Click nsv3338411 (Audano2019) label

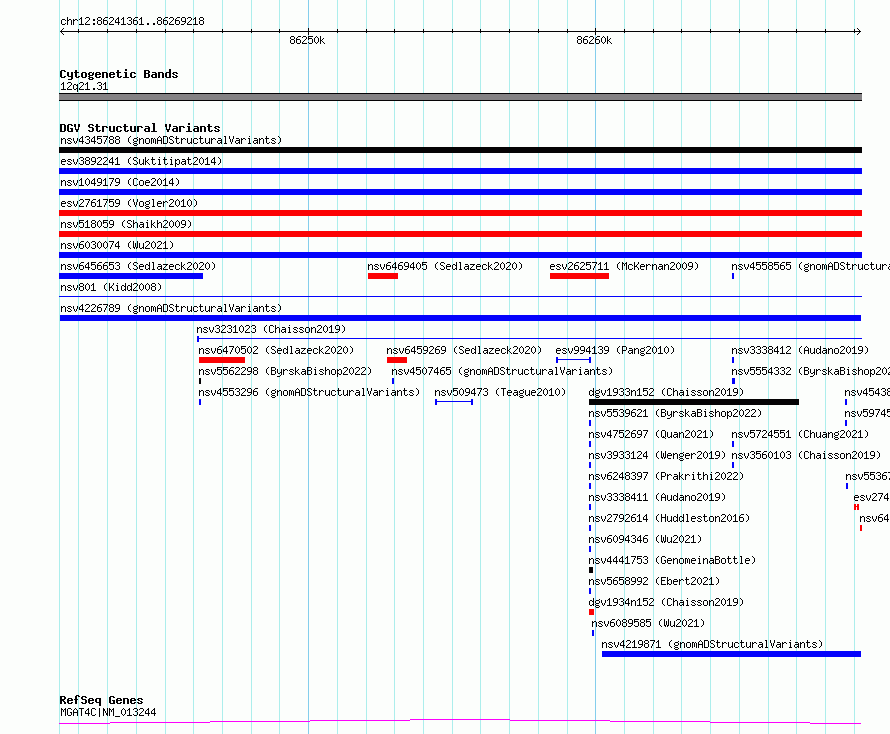pyautogui.click(x=657, y=497)
